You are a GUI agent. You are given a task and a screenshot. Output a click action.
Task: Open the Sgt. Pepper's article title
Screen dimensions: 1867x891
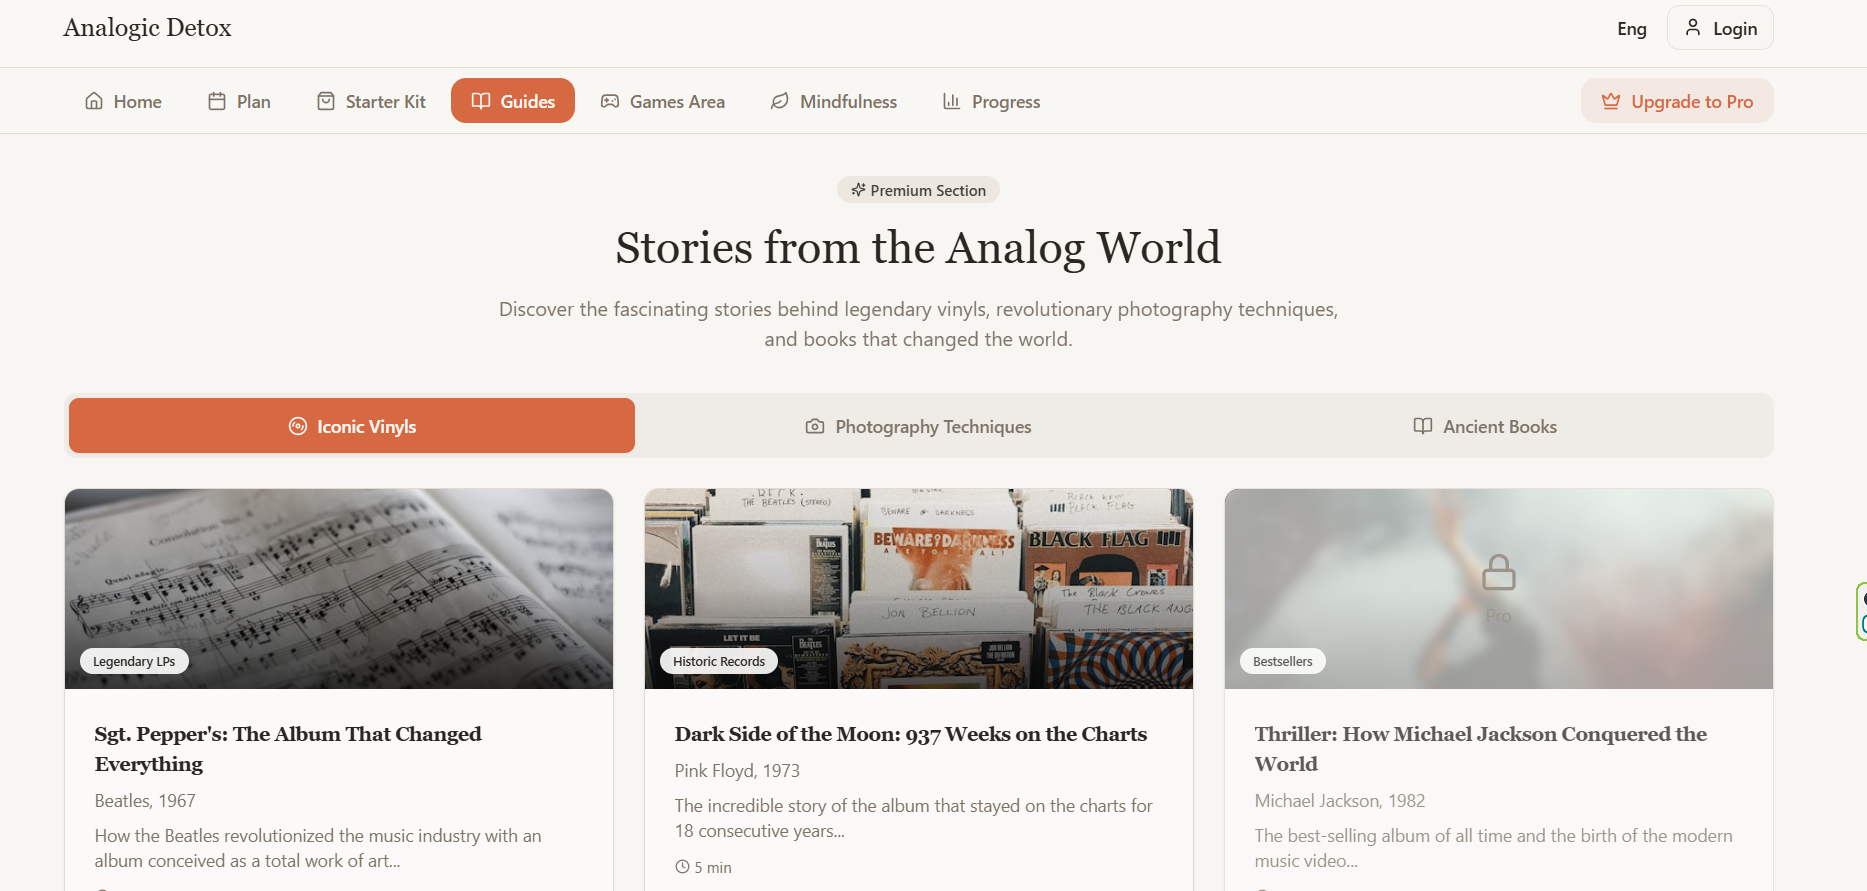[288, 749]
